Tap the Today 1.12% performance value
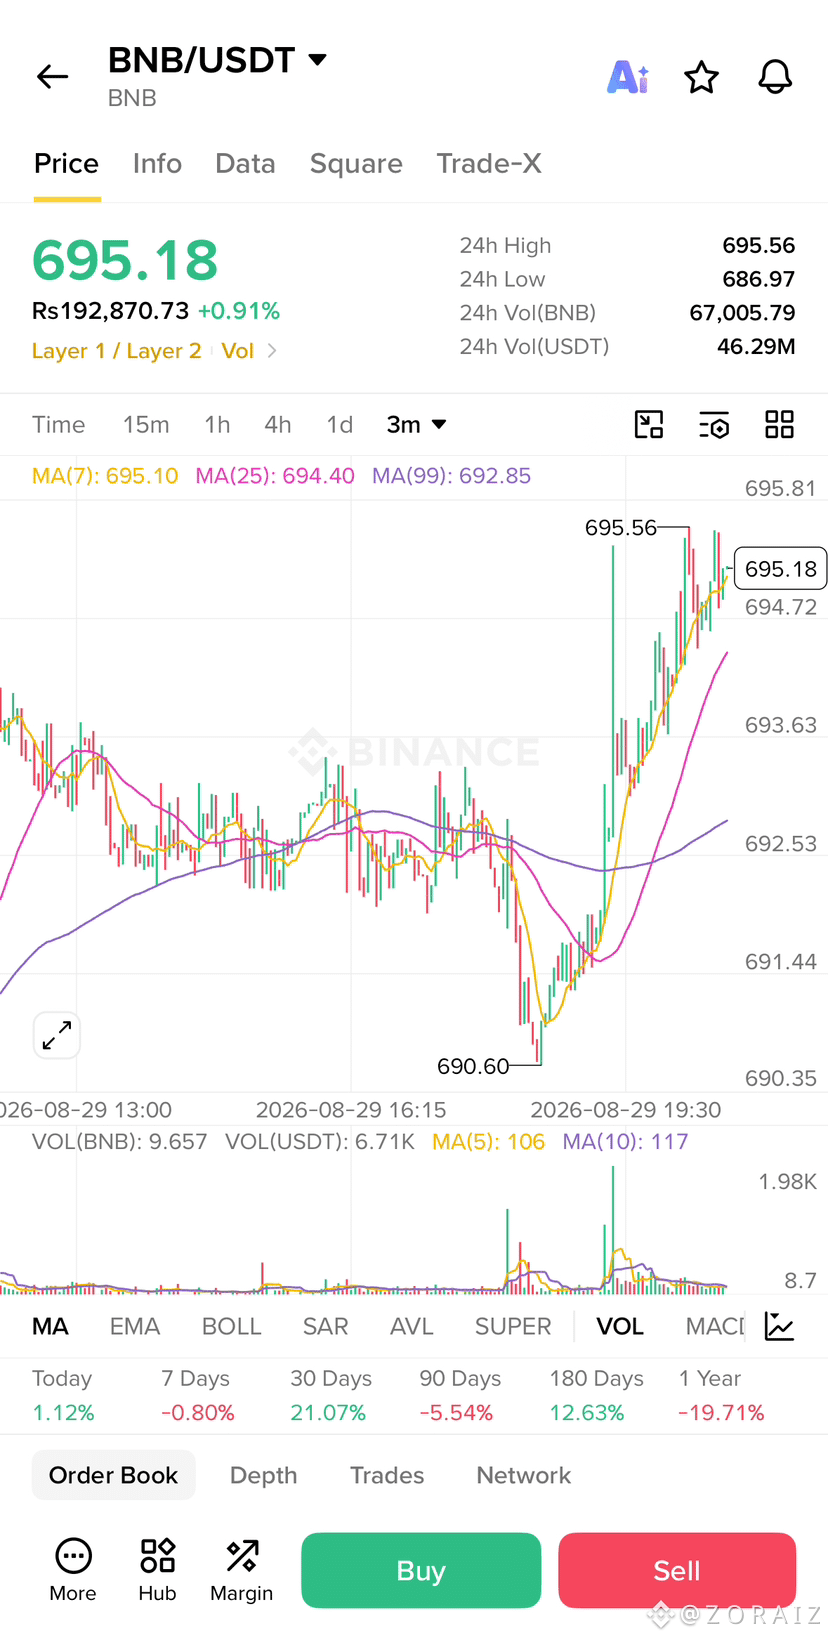Screen dimensions: 828x1640 click(63, 1413)
